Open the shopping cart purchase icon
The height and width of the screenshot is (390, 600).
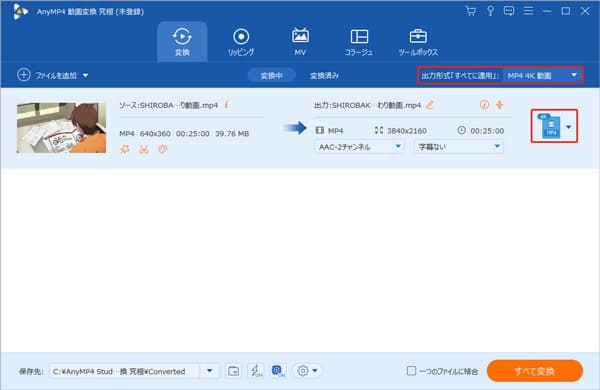471,11
